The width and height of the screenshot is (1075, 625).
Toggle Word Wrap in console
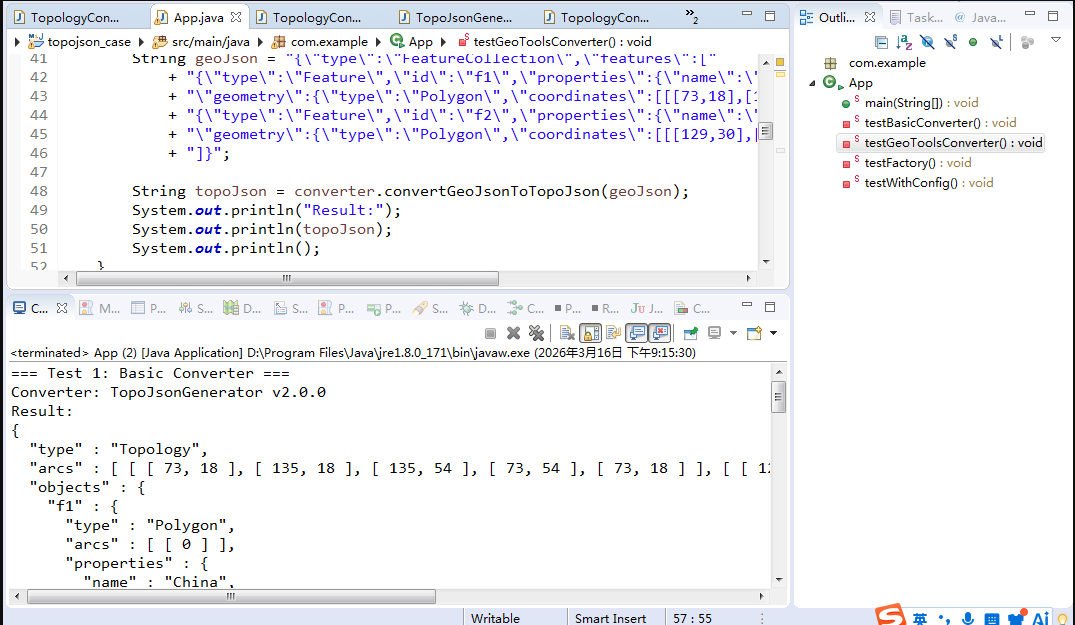pos(614,333)
